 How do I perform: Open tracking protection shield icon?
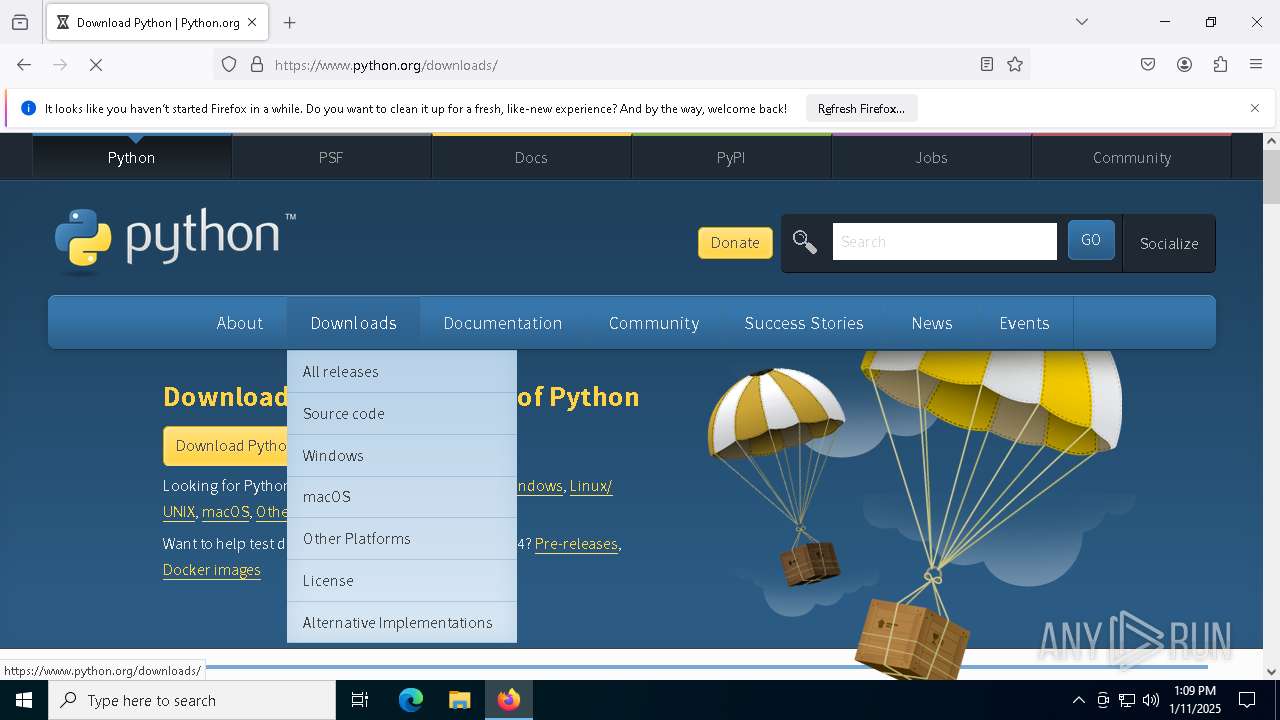pyautogui.click(x=229, y=65)
